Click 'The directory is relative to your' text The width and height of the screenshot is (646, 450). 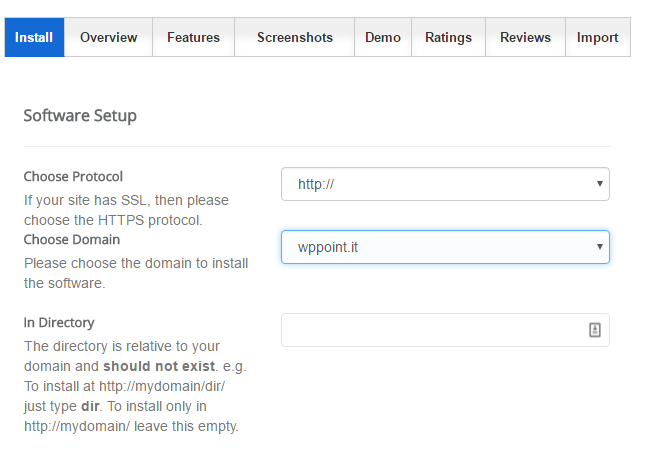[122, 346]
